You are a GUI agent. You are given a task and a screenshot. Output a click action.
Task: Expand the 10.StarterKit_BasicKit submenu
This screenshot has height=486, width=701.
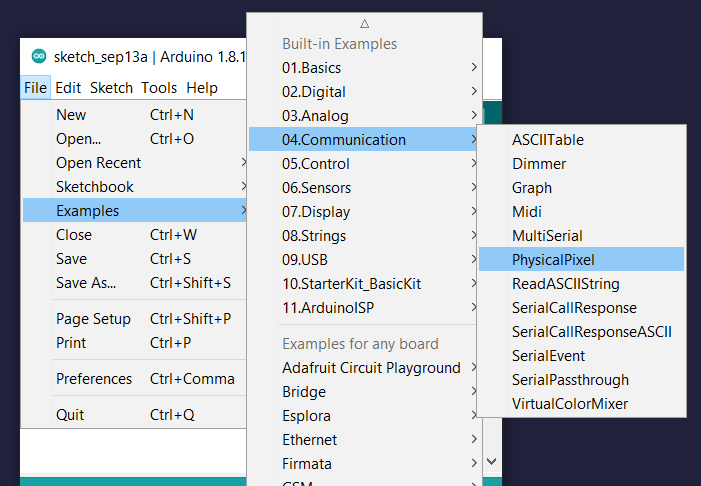tap(363, 284)
